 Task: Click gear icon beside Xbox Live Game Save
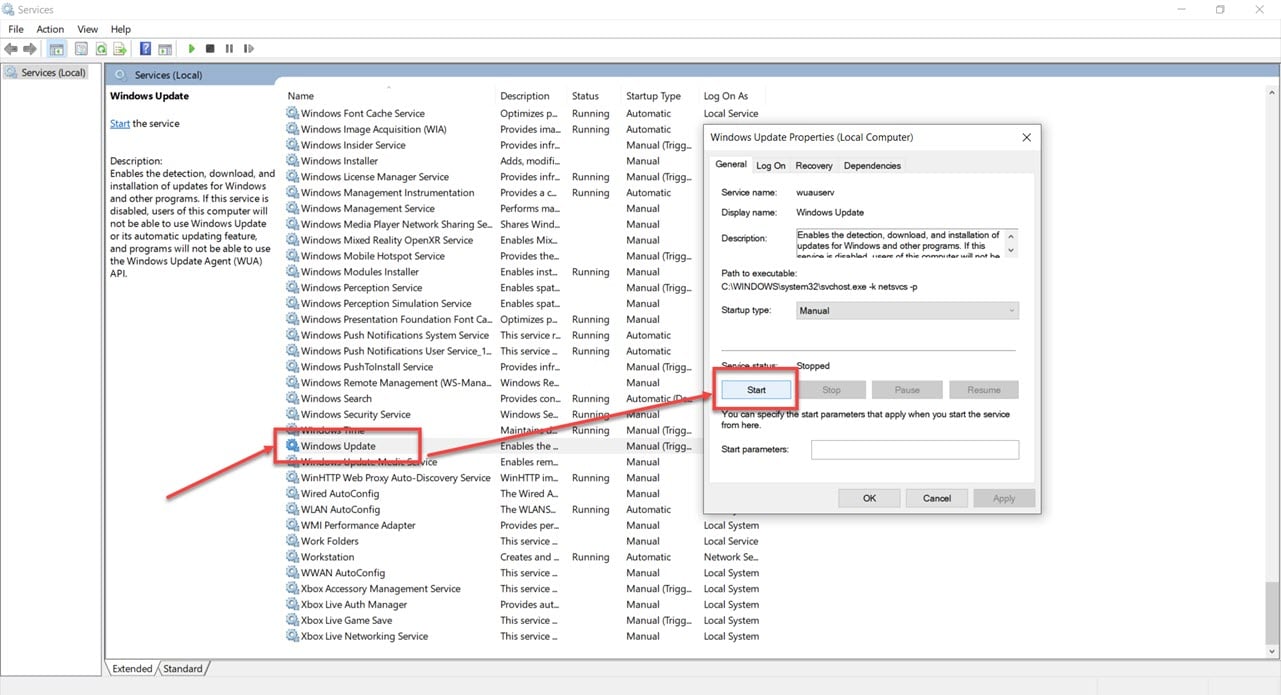[x=293, y=621]
